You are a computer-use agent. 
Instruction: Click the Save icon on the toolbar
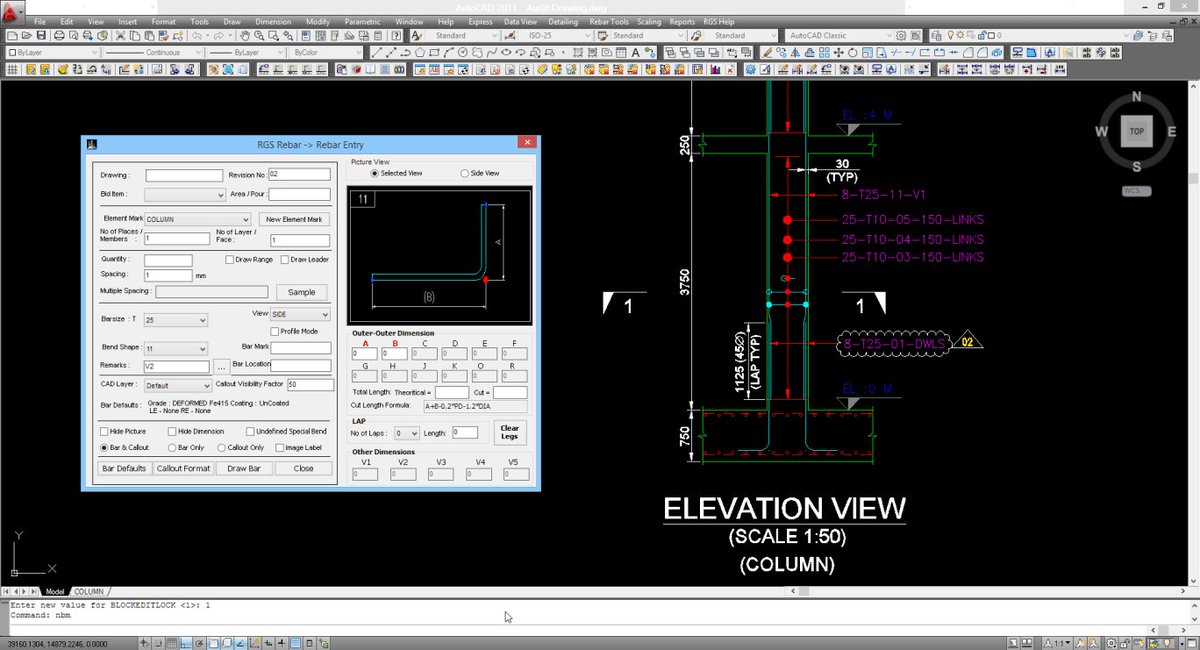point(40,36)
